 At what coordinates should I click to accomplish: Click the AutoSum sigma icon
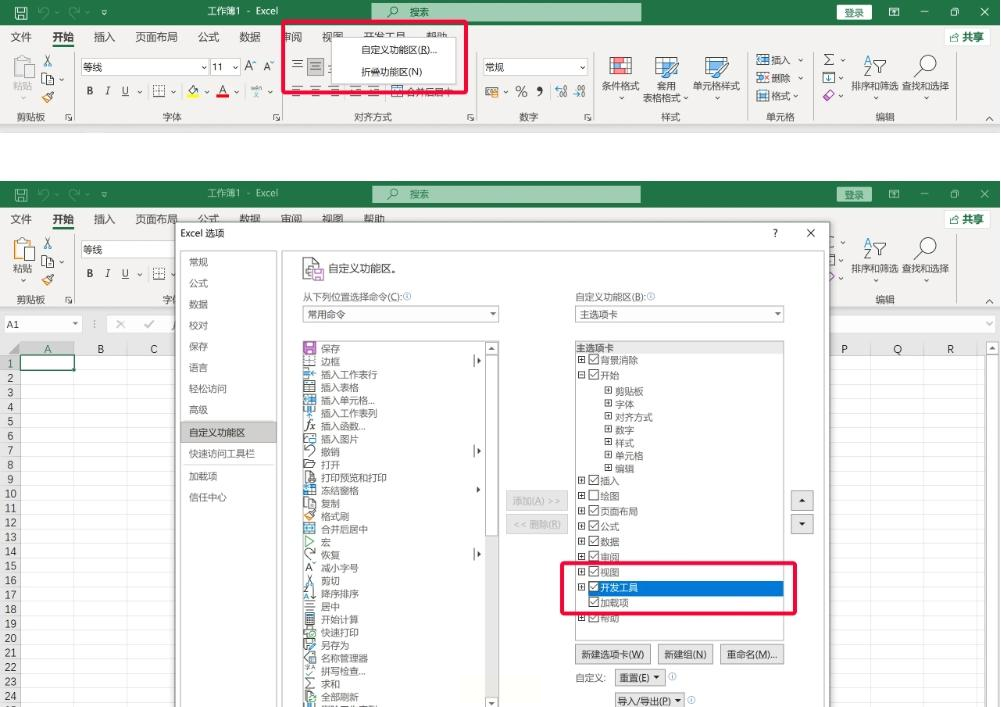pos(829,60)
